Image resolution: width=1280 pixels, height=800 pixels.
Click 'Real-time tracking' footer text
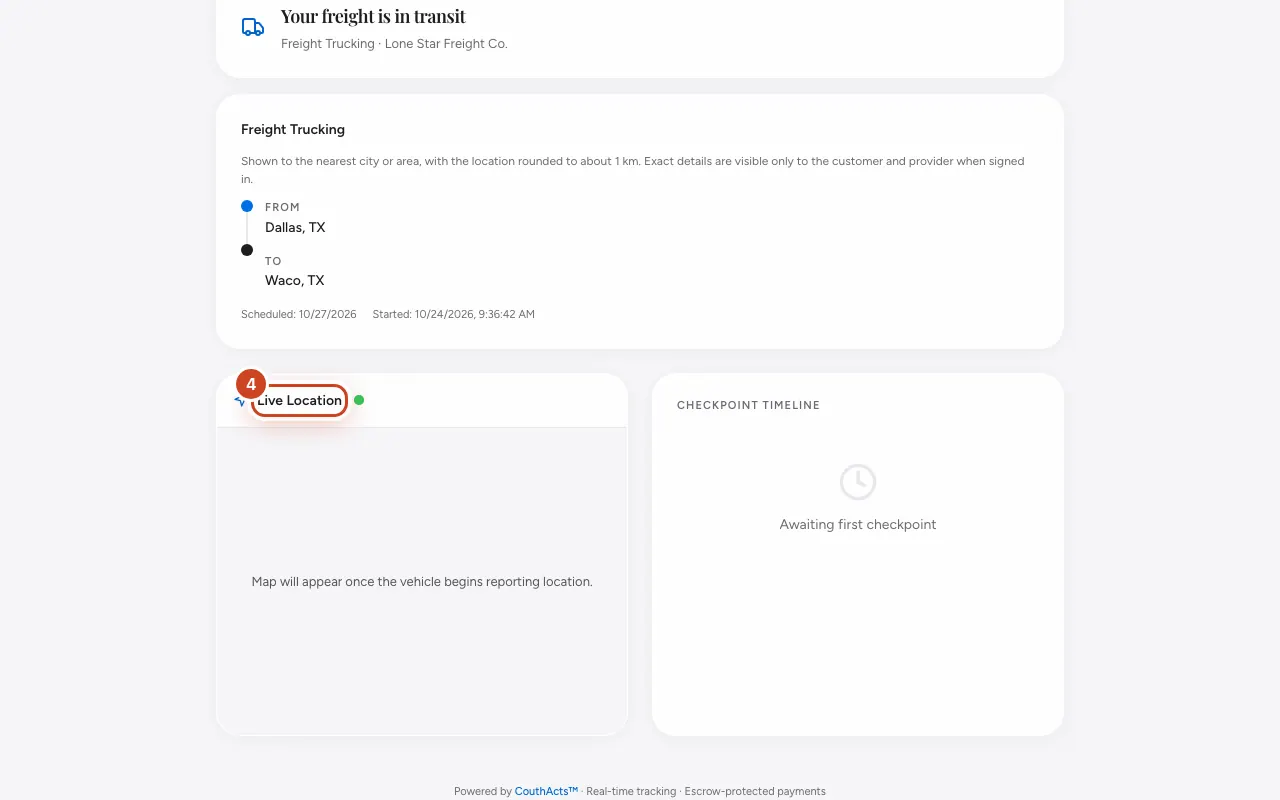click(631, 791)
